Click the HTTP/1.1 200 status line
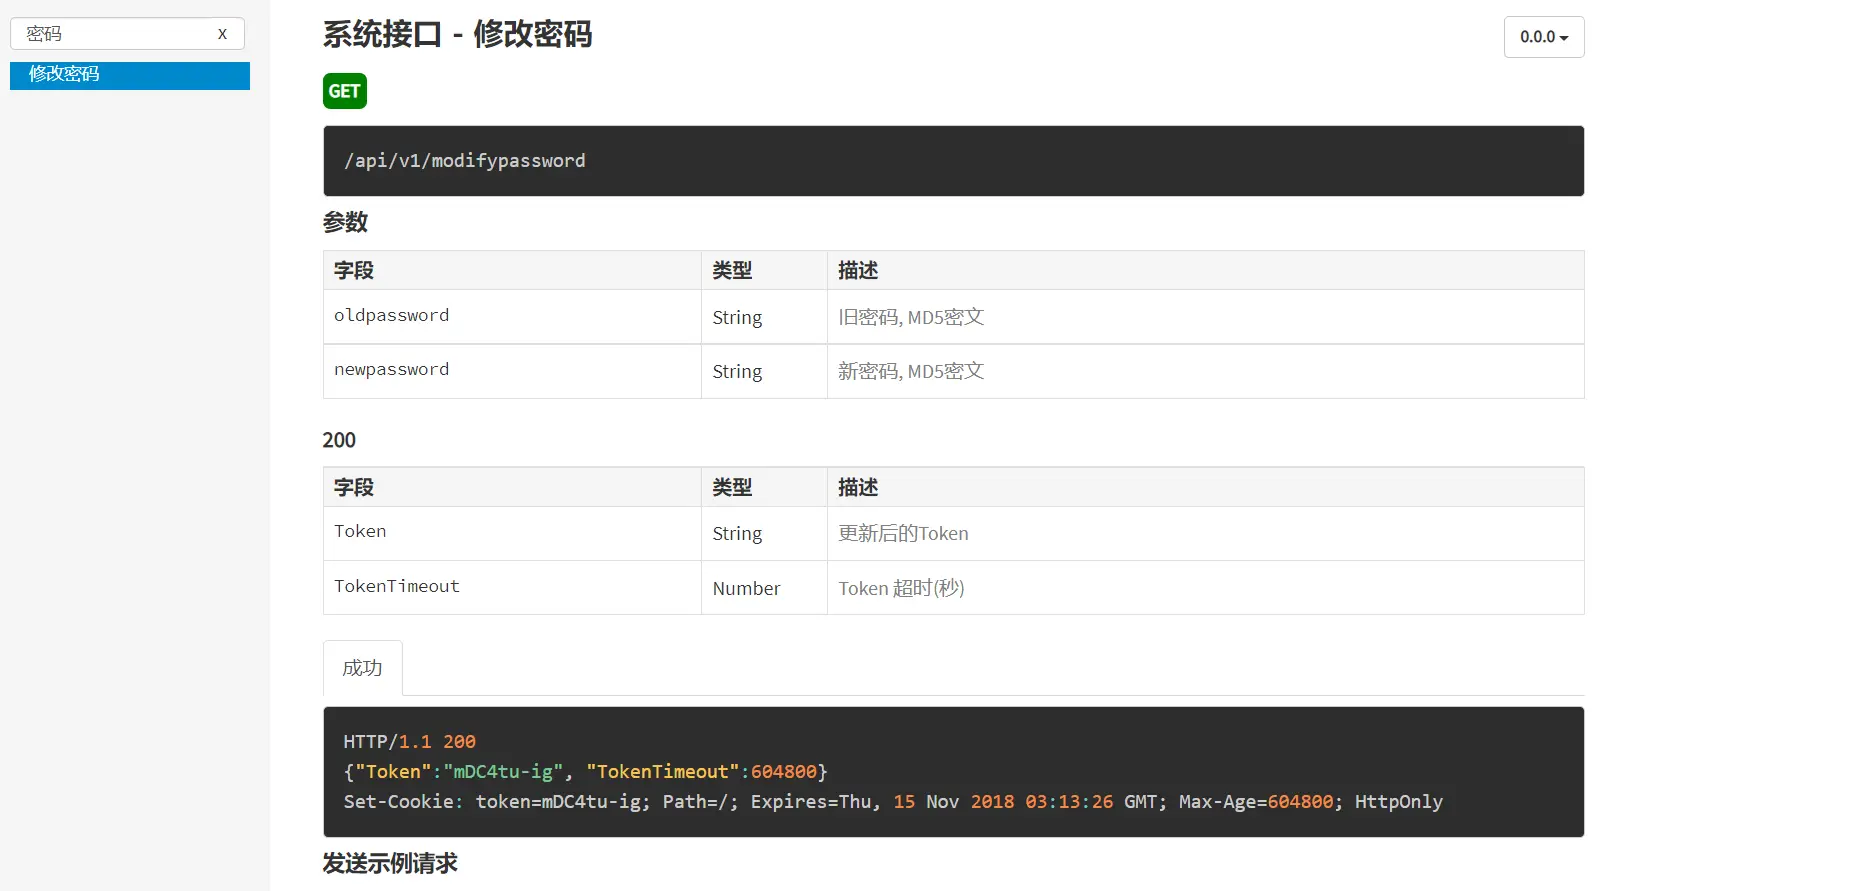 (409, 742)
